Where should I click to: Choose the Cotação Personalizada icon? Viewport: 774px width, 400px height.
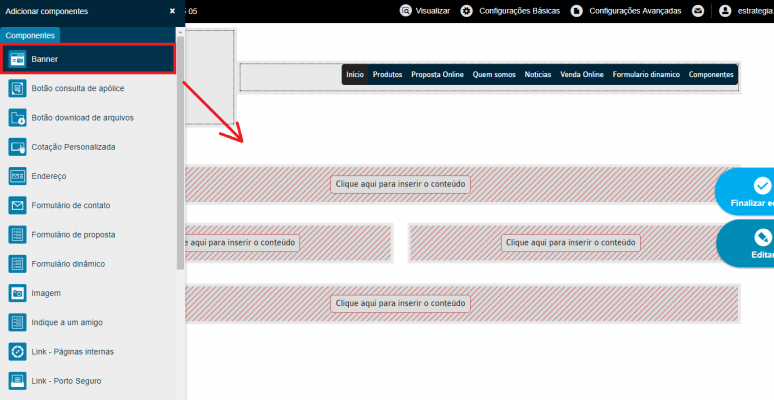point(17,147)
